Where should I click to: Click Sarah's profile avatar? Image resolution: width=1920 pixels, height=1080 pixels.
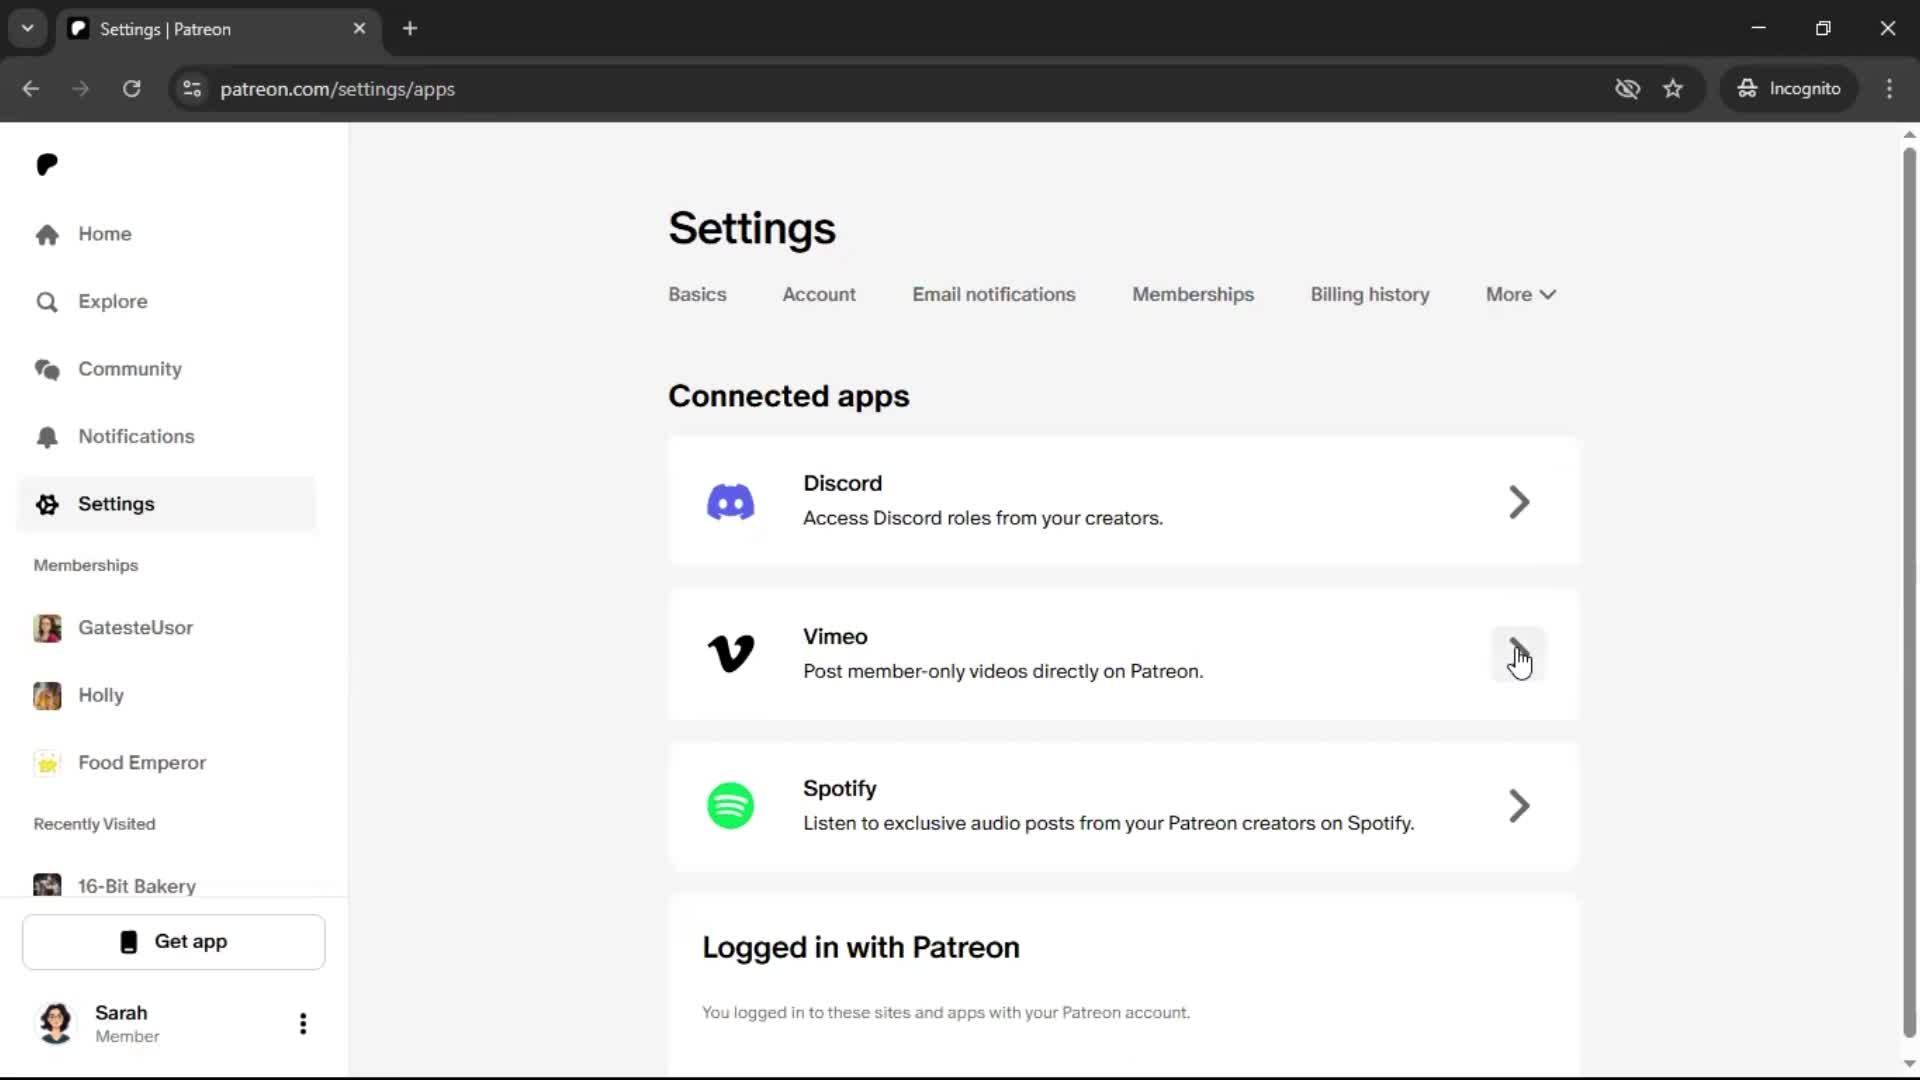coord(56,1023)
